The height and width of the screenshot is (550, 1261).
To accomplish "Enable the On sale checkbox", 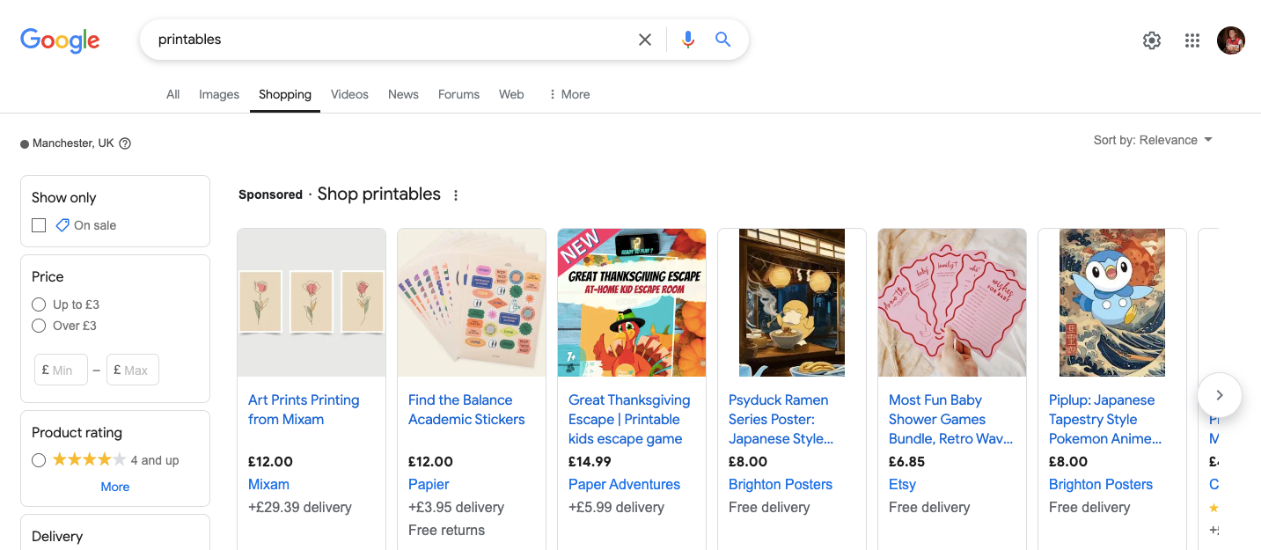I will 39,225.
